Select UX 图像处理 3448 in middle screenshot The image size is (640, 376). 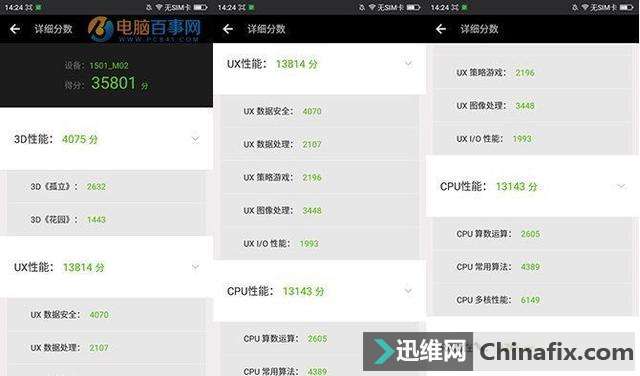(320, 211)
